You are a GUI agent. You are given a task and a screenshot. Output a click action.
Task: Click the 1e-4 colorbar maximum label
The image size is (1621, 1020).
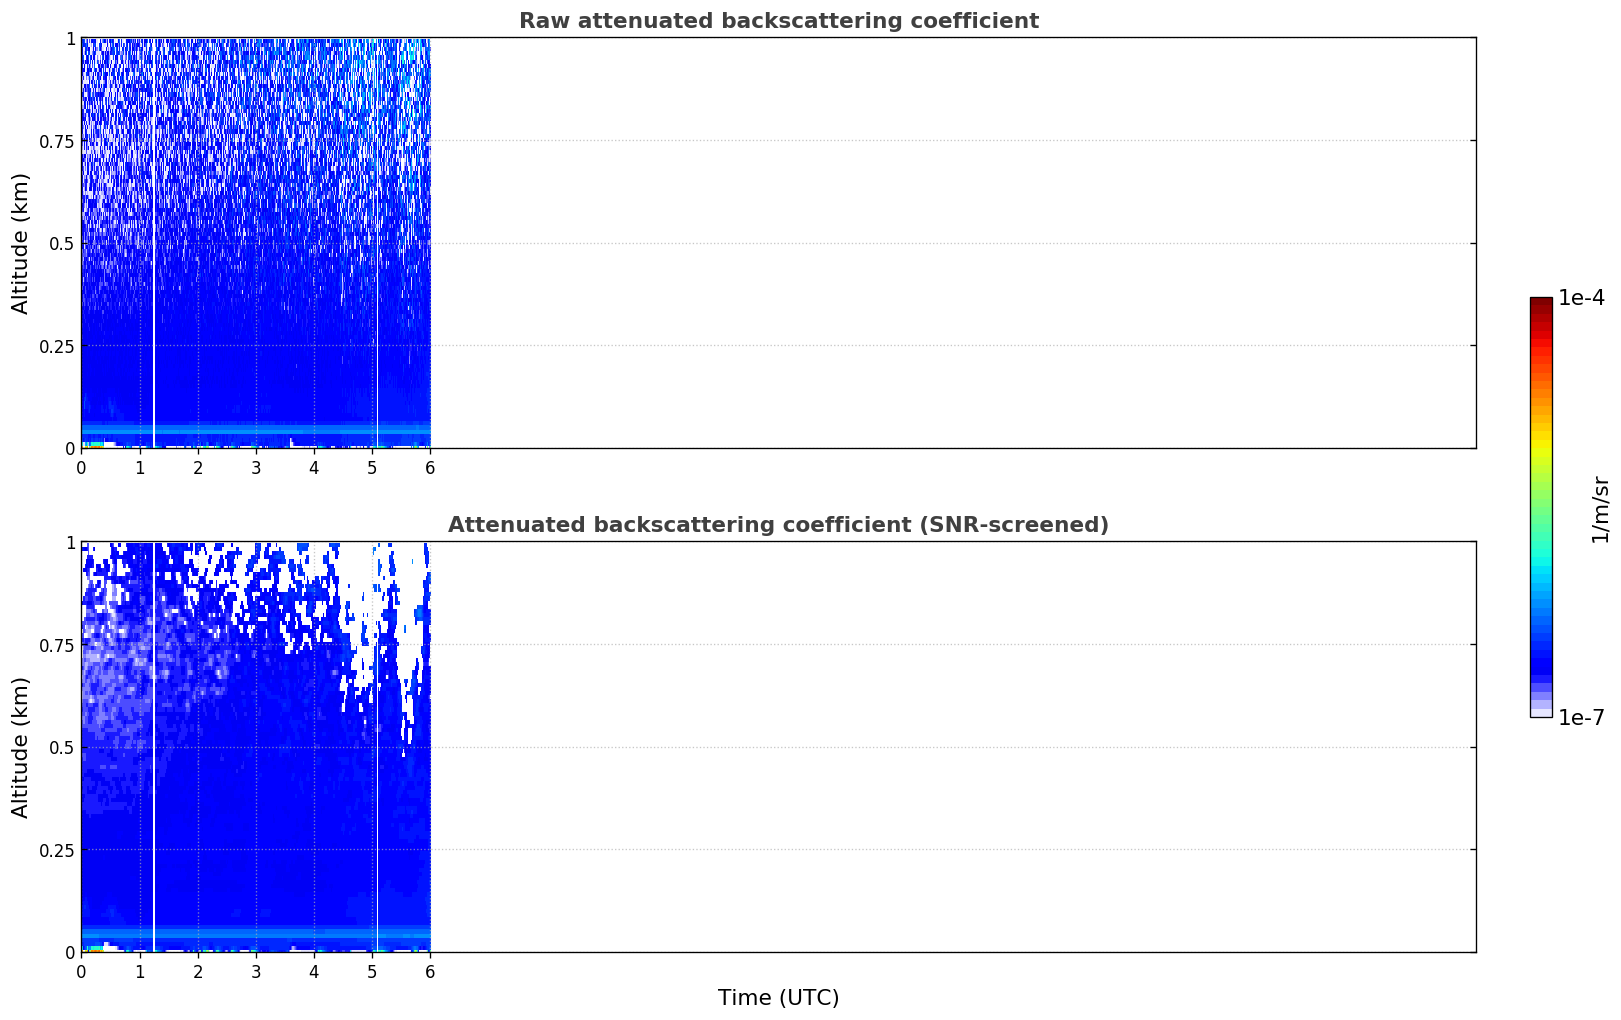pyautogui.click(x=1581, y=298)
